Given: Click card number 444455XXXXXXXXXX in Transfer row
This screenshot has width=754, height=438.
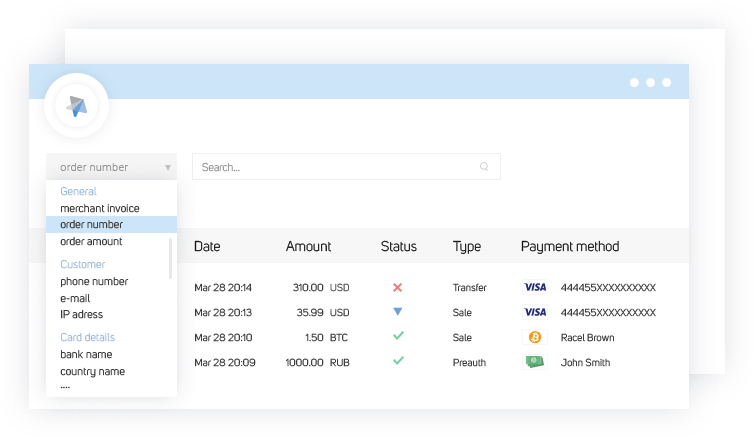Looking at the screenshot, I should [x=608, y=288].
